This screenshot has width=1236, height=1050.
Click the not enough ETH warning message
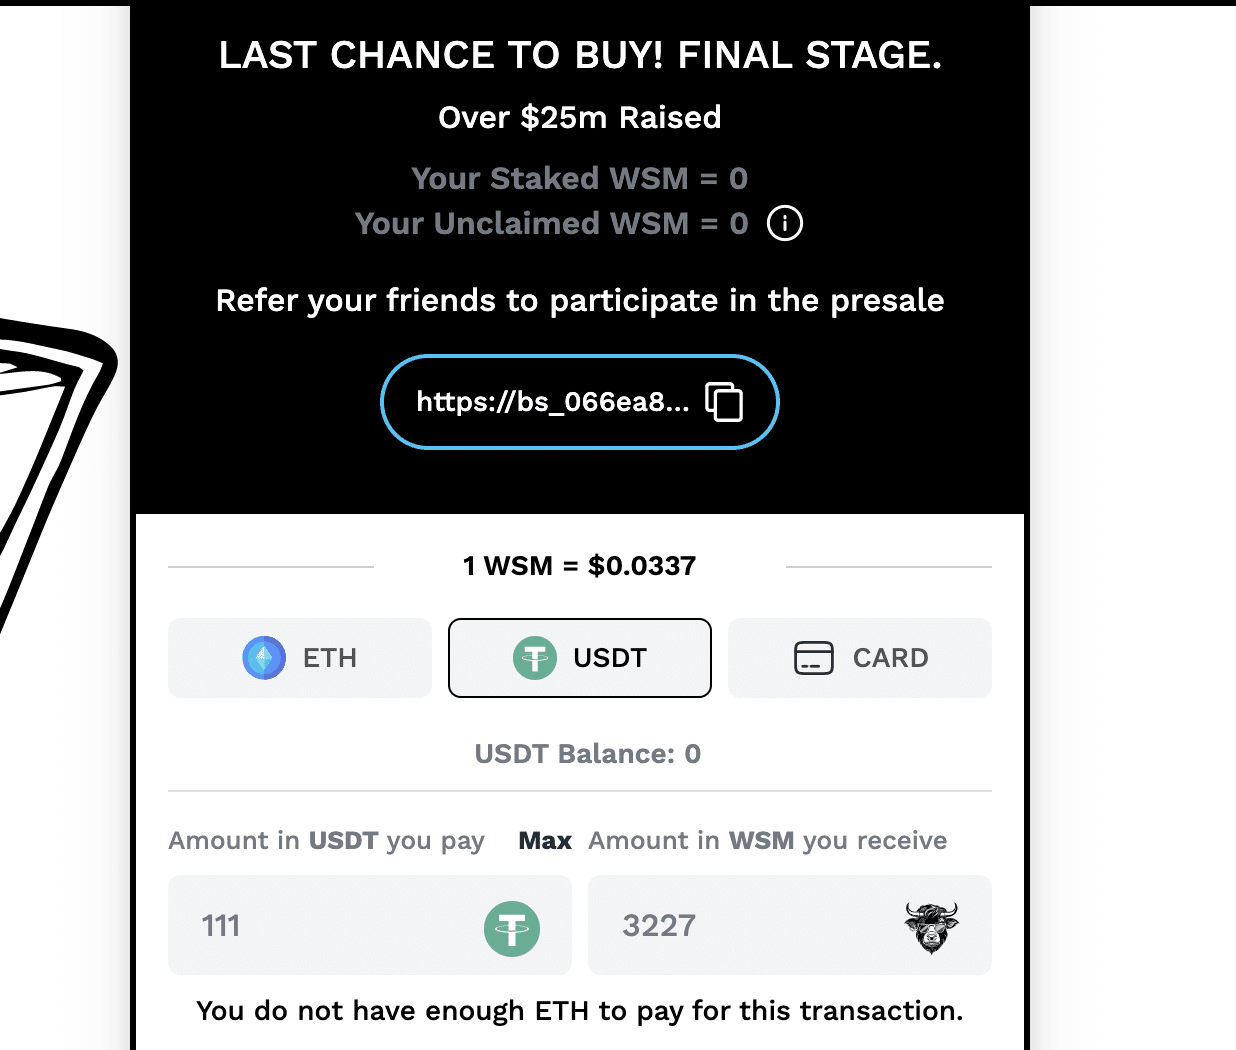(x=580, y=1011)
